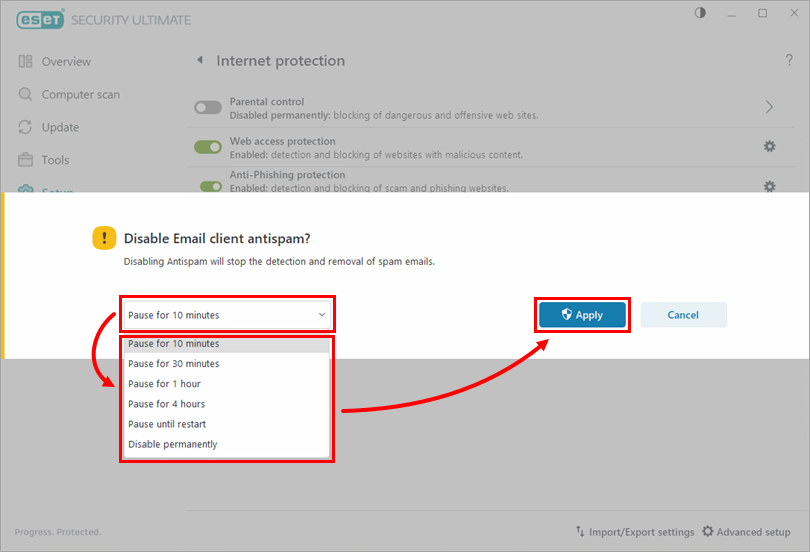This screenshot has width=810, height=552.
Task: Expand Parental control with the chevron
Action: (x=769, y=107)
